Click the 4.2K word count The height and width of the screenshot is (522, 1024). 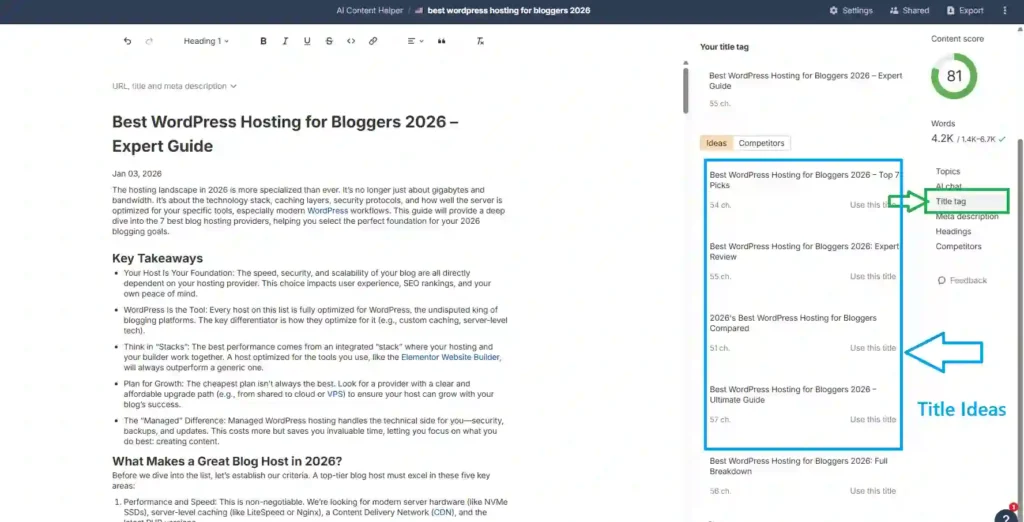tap(942, 139)
